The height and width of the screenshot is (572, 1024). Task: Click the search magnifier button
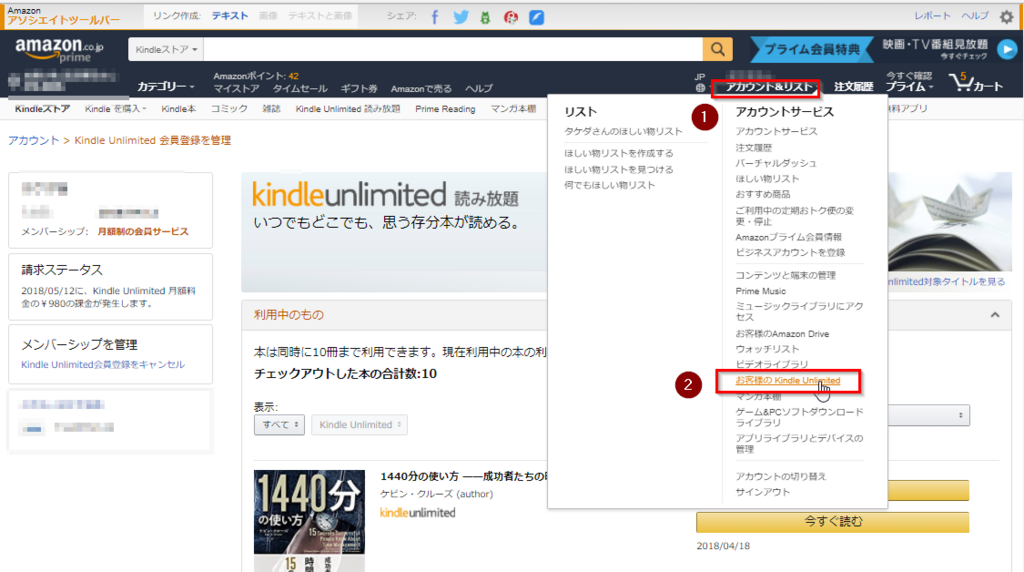(x=718, y=49)
